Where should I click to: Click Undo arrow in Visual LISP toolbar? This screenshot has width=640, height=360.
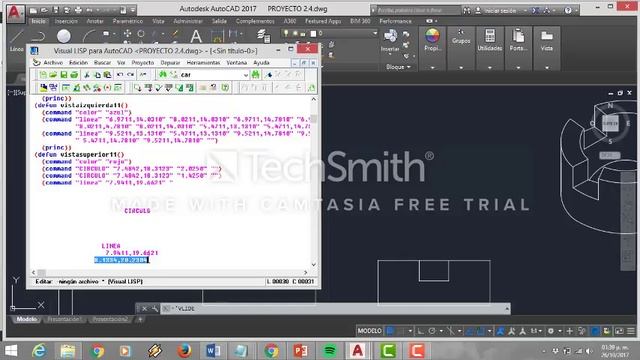point(120,75)
